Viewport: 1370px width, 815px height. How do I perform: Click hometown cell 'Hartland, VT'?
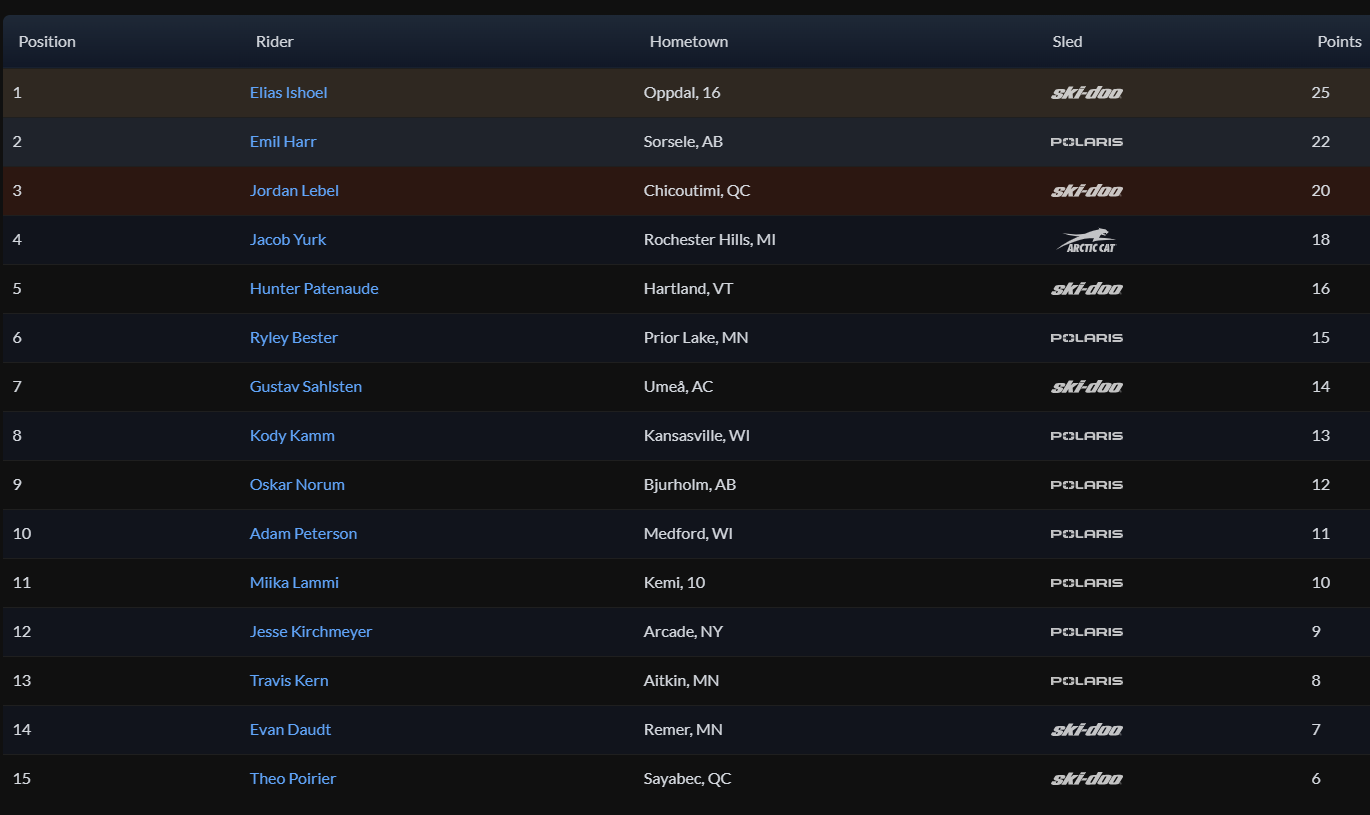pyautogui.click(x=688, y=288)
